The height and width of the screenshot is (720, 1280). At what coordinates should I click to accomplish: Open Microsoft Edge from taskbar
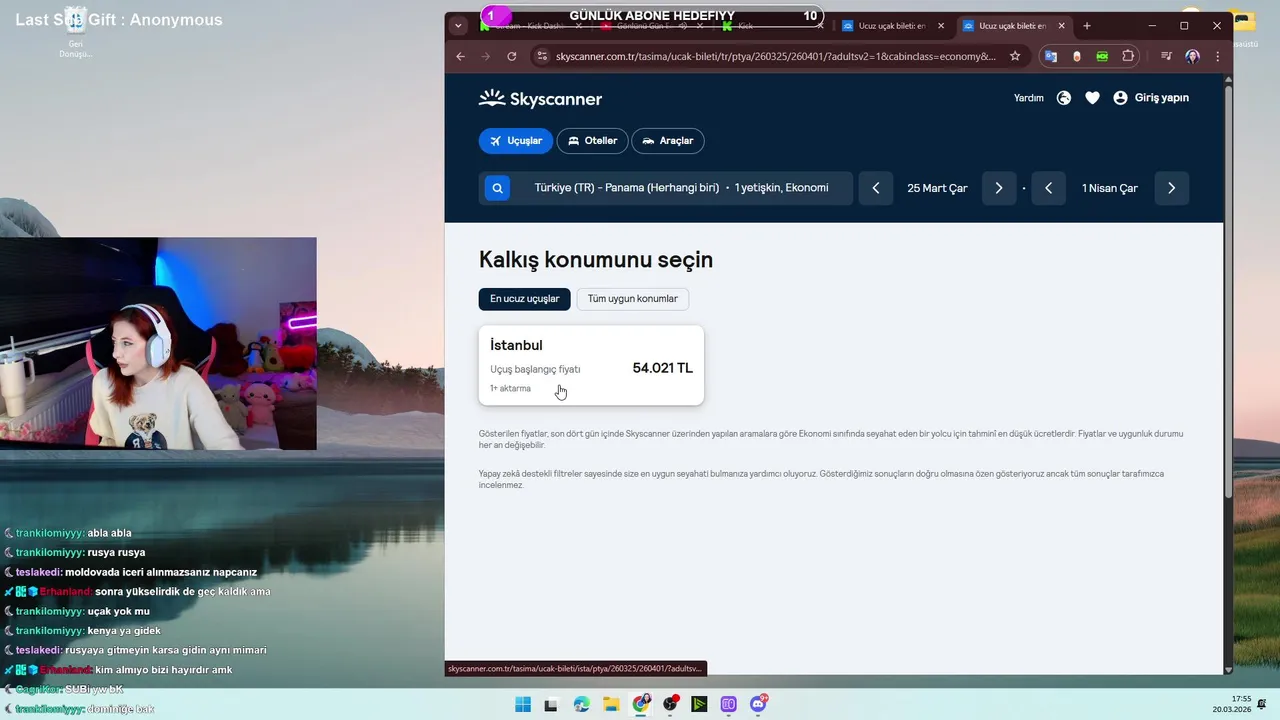582,704
